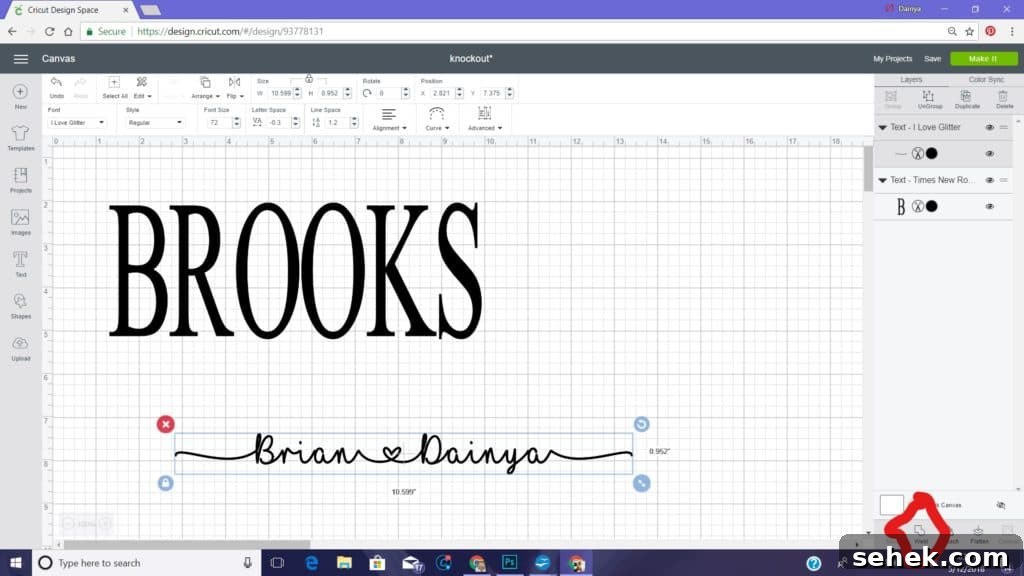Select the black color swatch of Glitter layer
Viewport: 1024px width, 576px height.
coord(932,153)
